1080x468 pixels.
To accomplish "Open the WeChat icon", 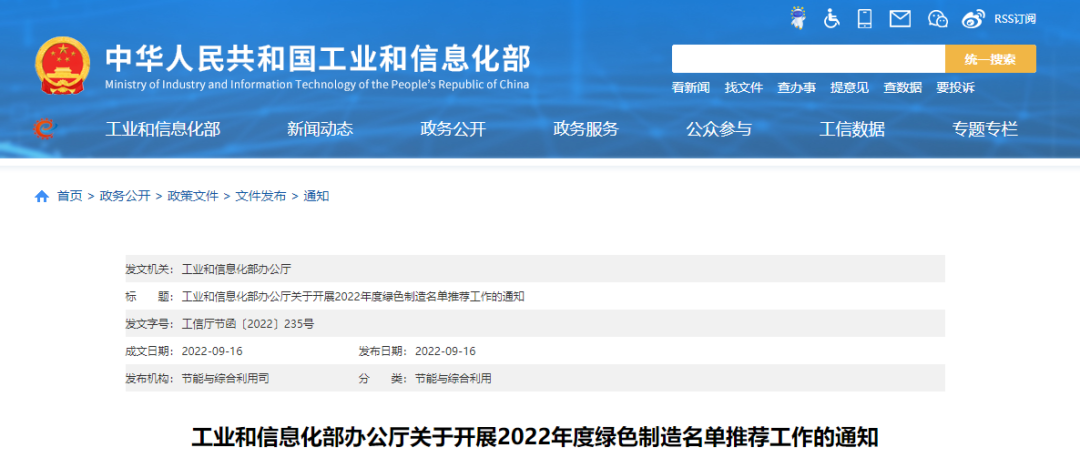I will pyautogui.click(x=937, y=18).
